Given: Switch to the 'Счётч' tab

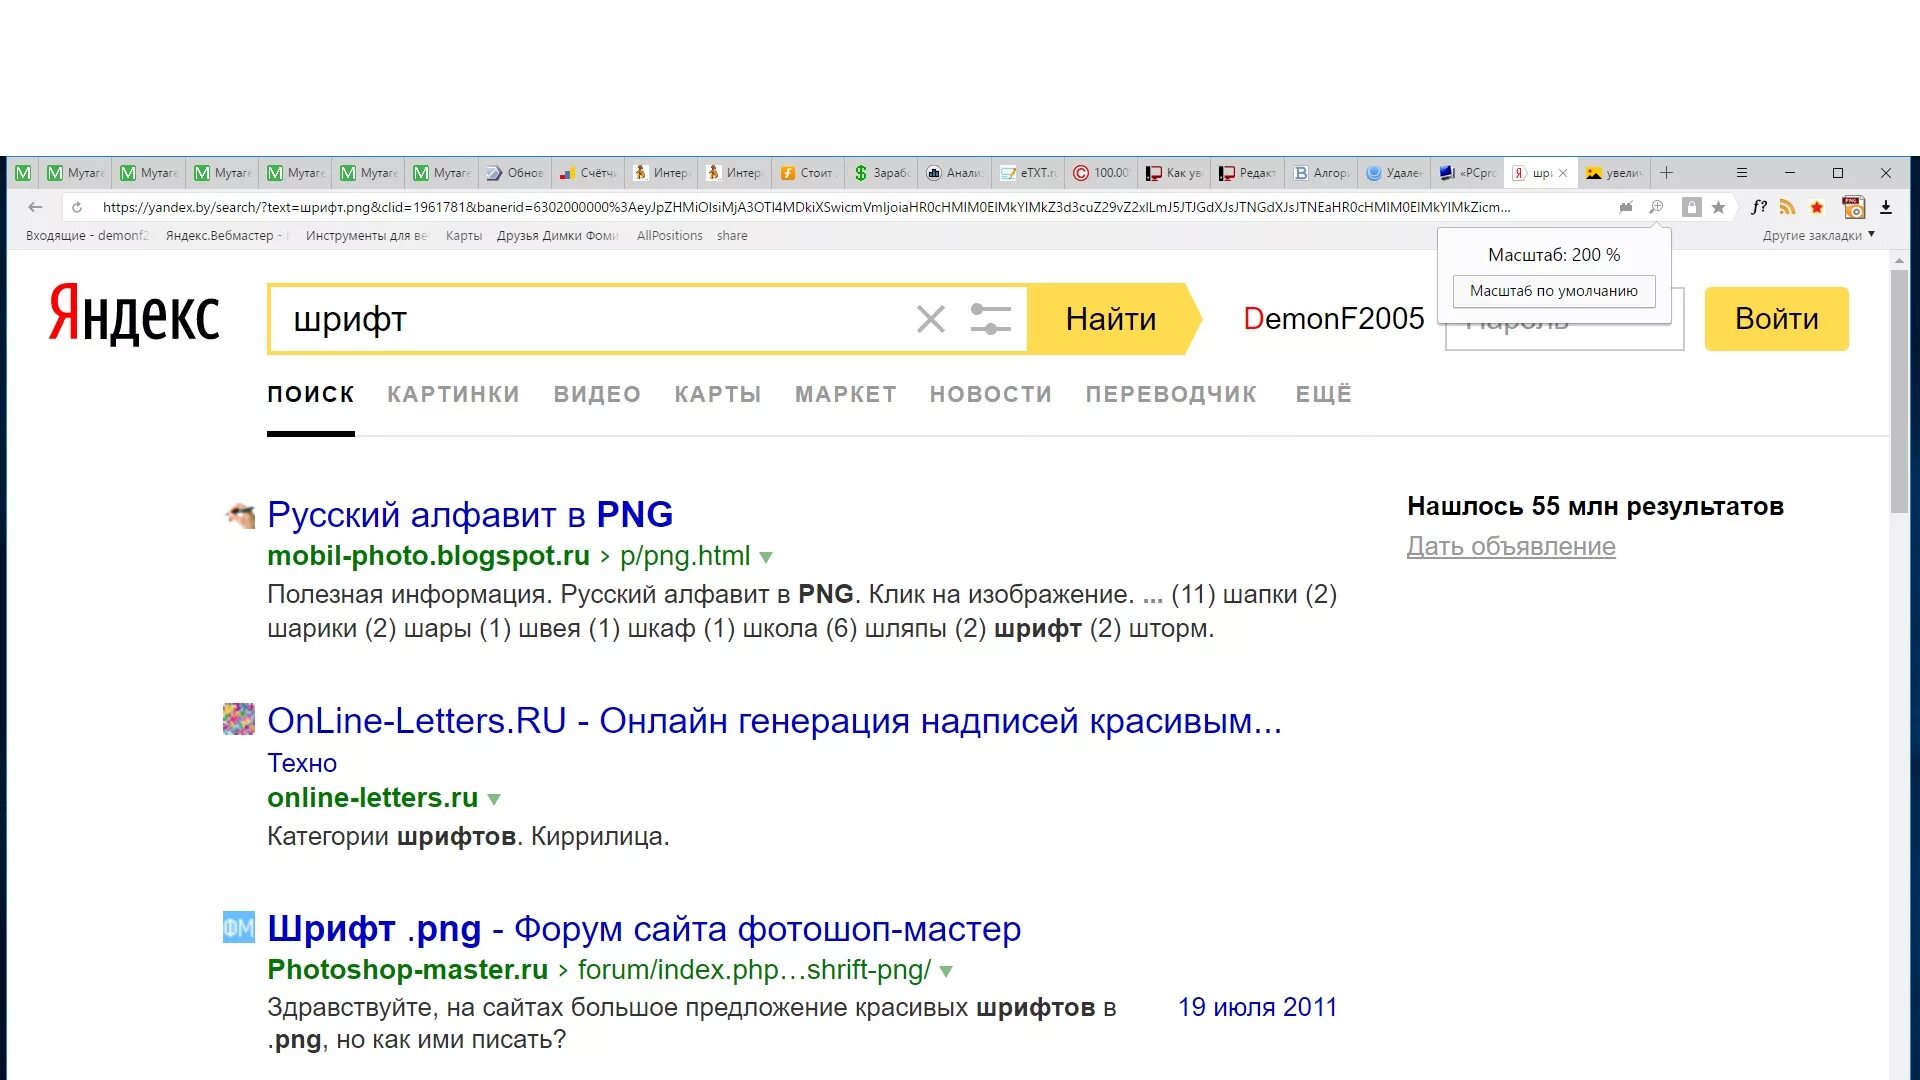Looking at the screenshot, I should (x=588, y=173).
